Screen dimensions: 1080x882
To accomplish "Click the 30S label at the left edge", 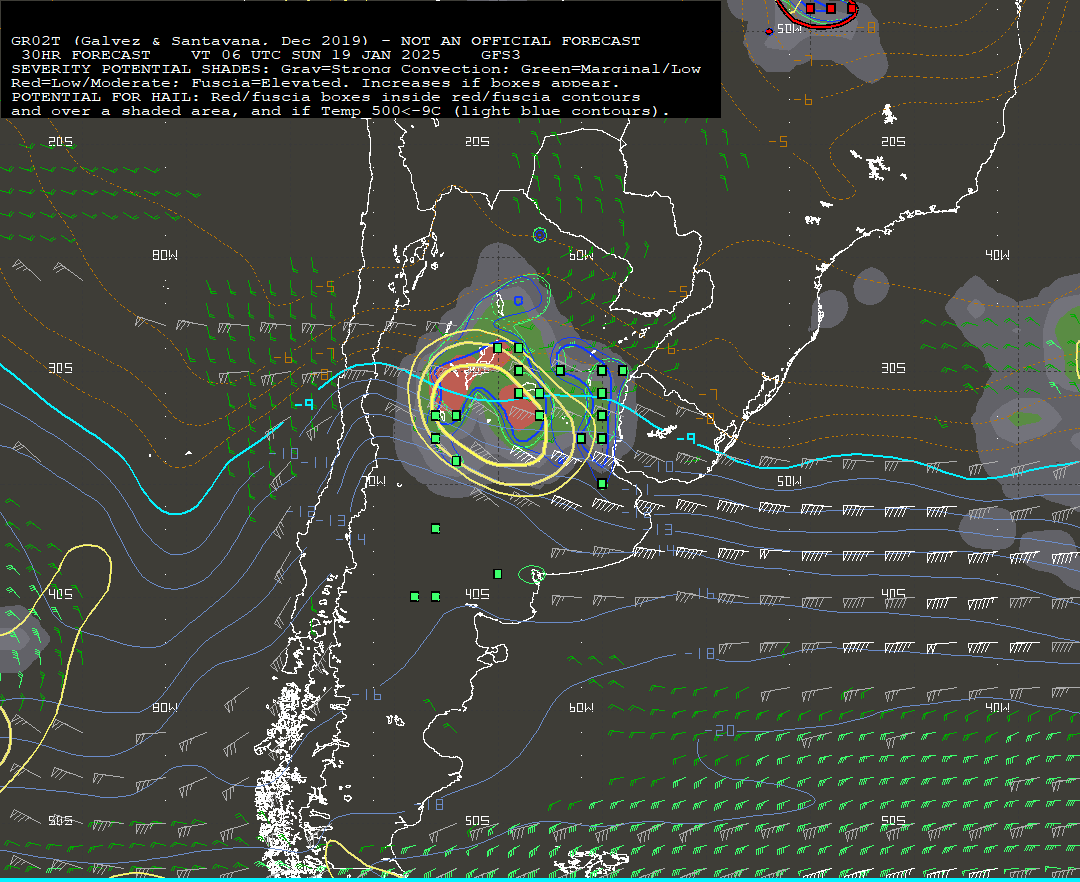I will click(x=61, y=368).
